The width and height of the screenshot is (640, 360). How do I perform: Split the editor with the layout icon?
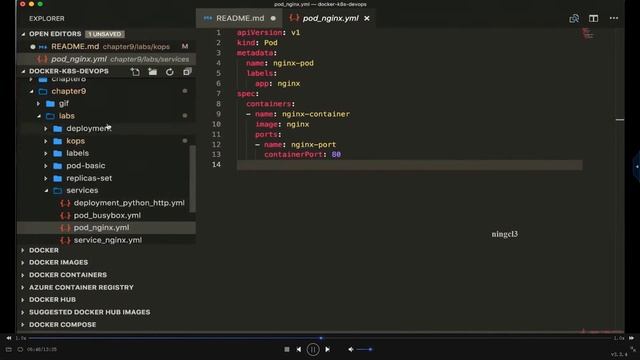593,18
